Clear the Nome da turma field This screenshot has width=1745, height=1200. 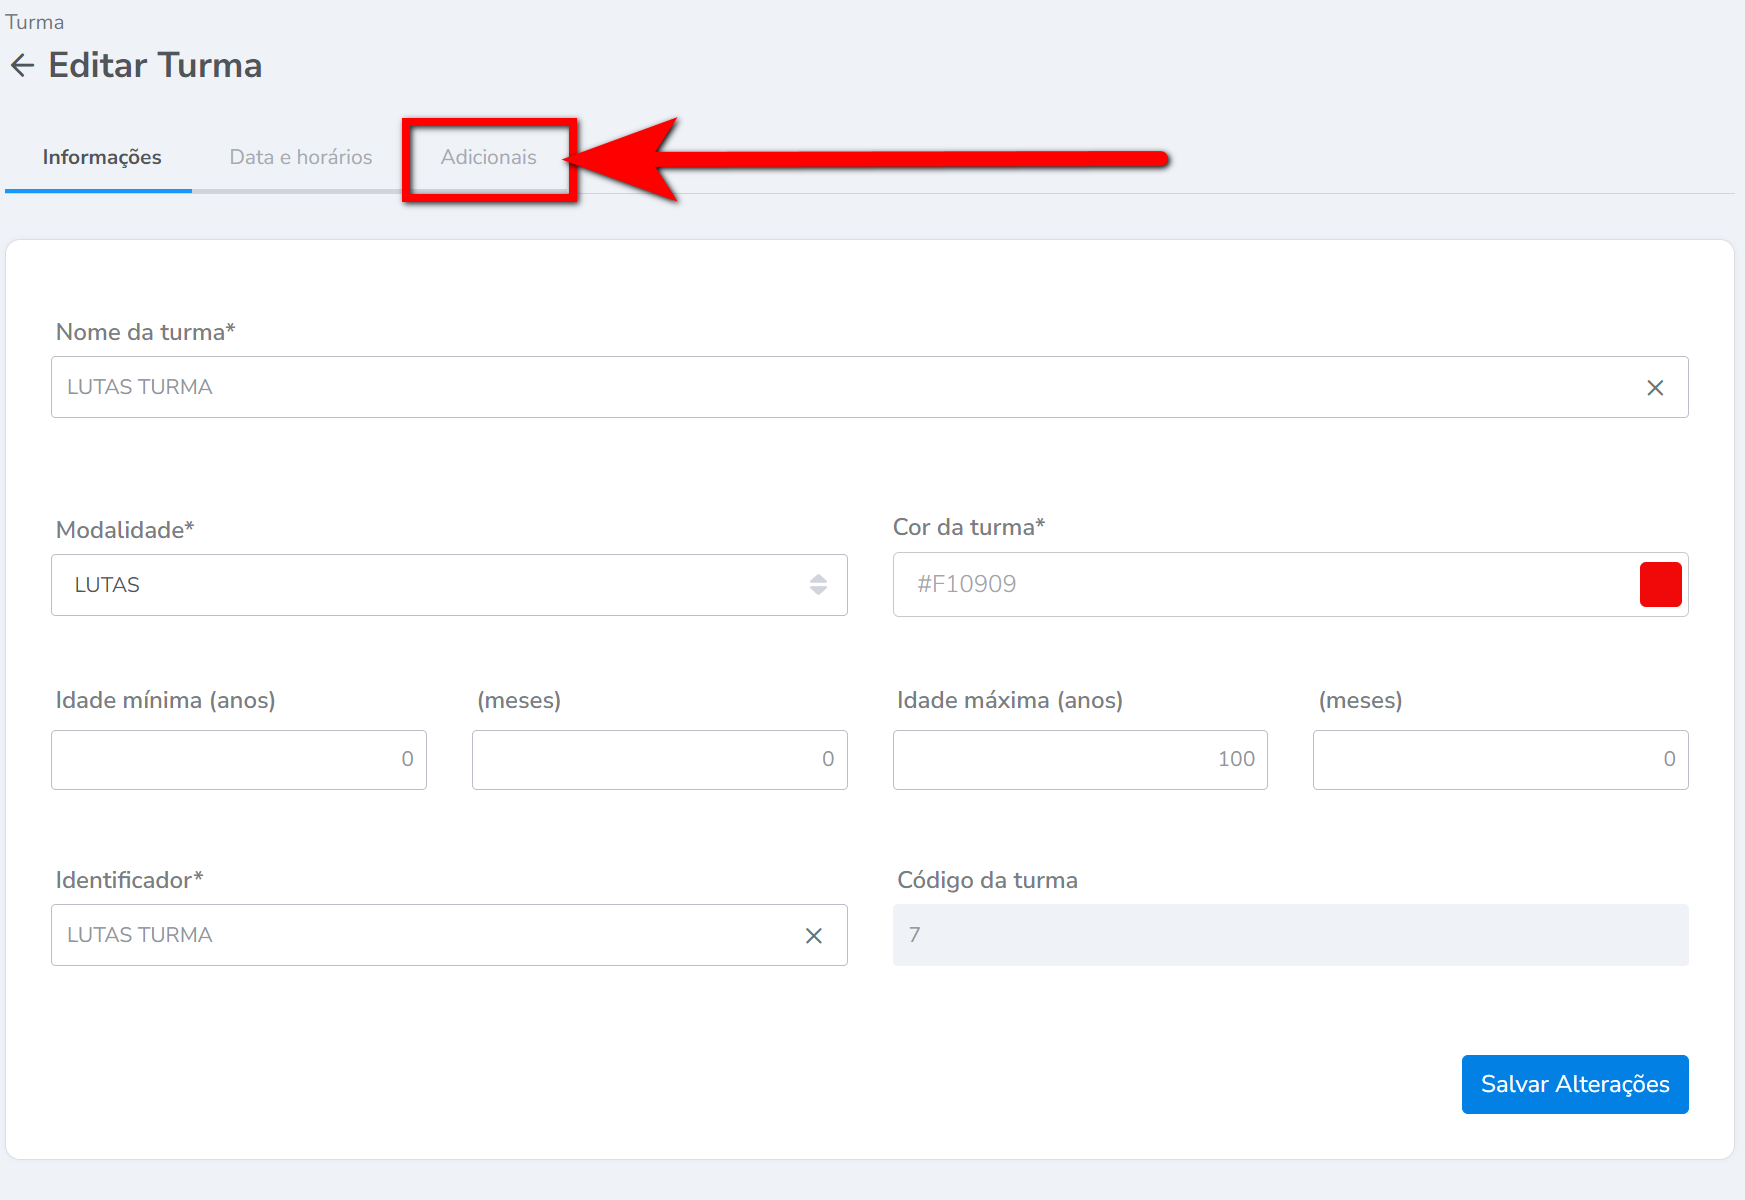1655,388
